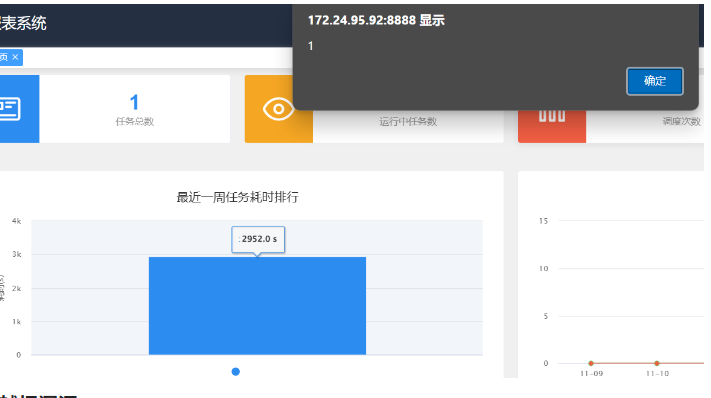Image resolution: width=711 pixels, height=398 pixels.
Task: Close the open page tab
Action: (x=15, y=57)
